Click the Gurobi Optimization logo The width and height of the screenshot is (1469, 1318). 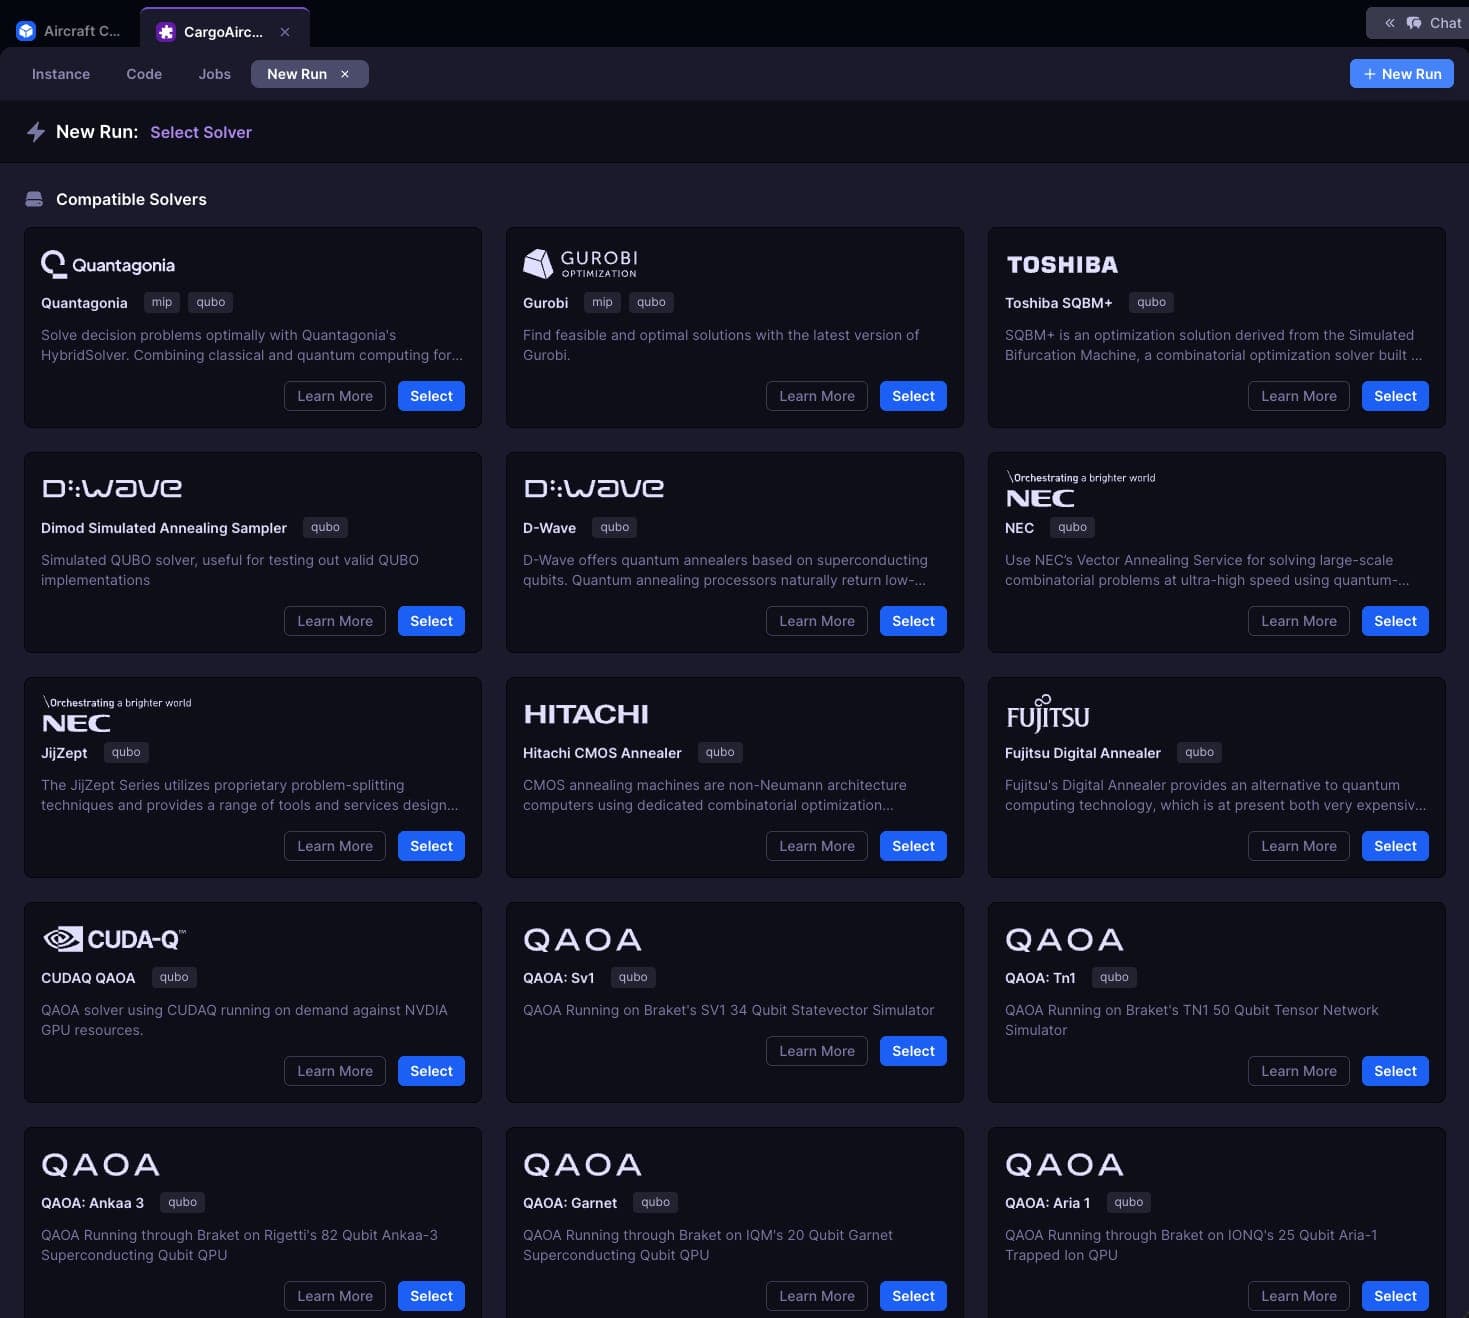pyautogui.click(x=580, y=263)
